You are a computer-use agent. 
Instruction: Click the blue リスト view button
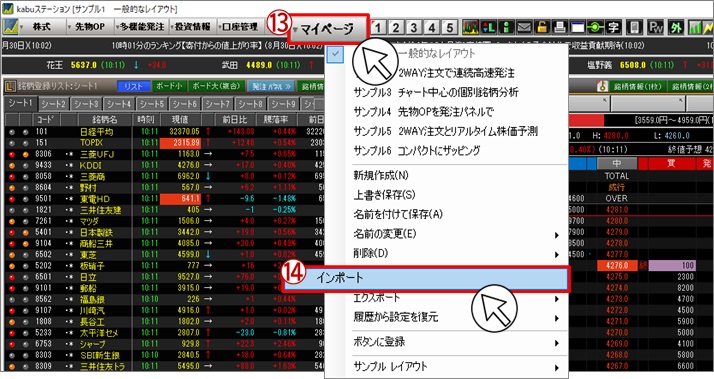133,86
